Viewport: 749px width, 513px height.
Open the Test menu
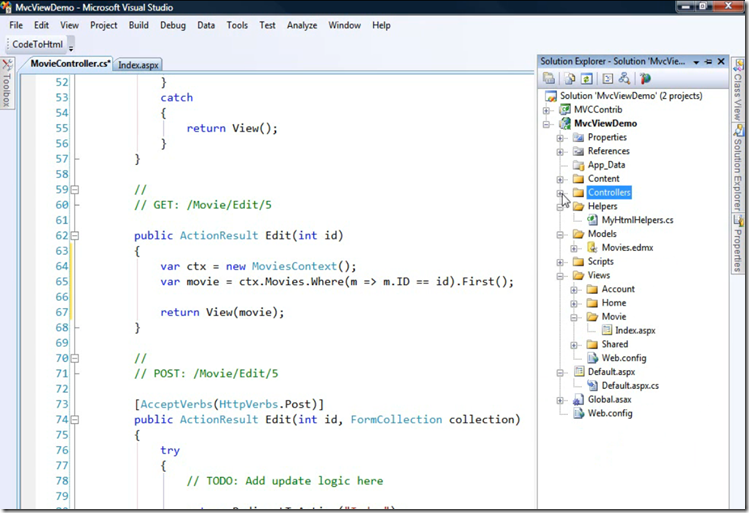(268, 25)
